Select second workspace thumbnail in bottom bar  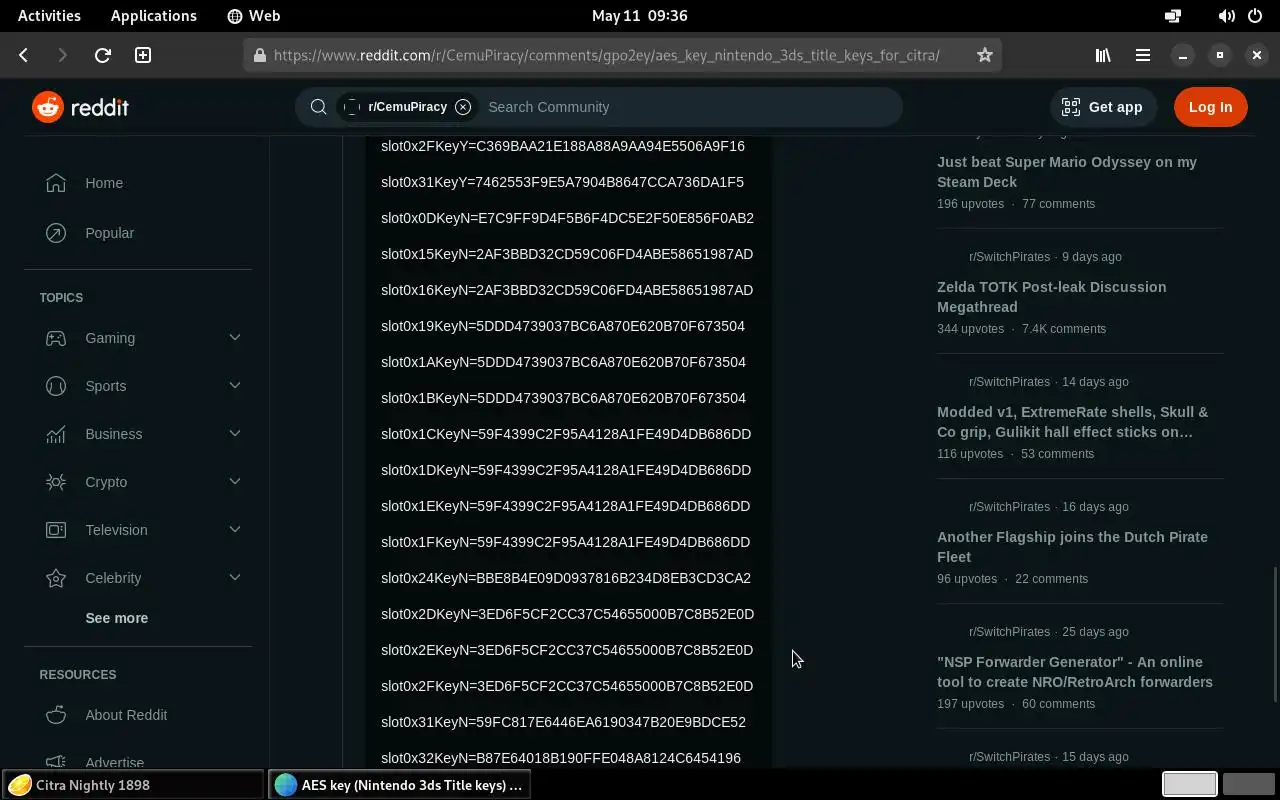[1249, 785]
